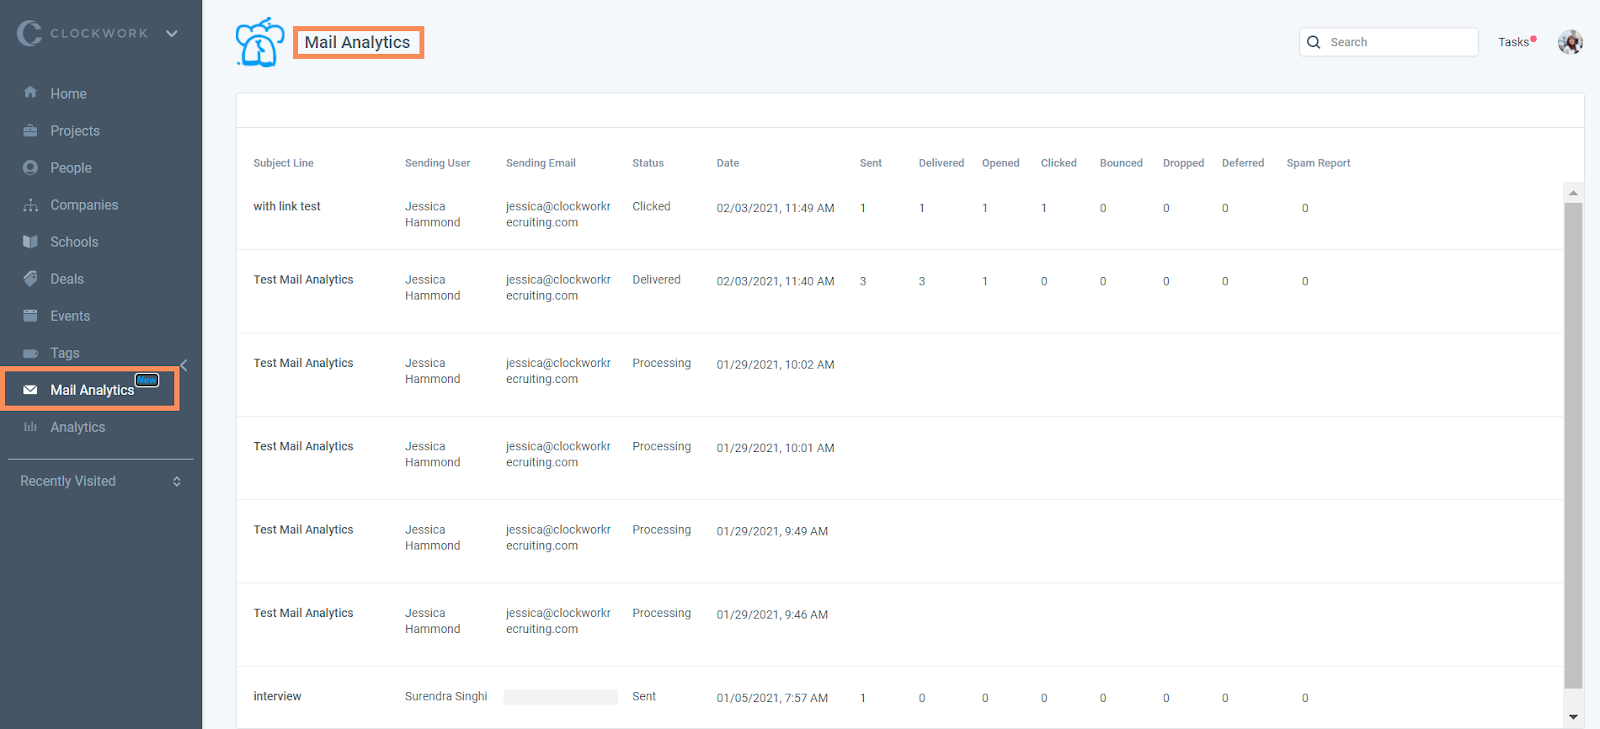Click the Spam Report column header
The height and width of the screenshot is (729, 1600).
(1318, 163)
